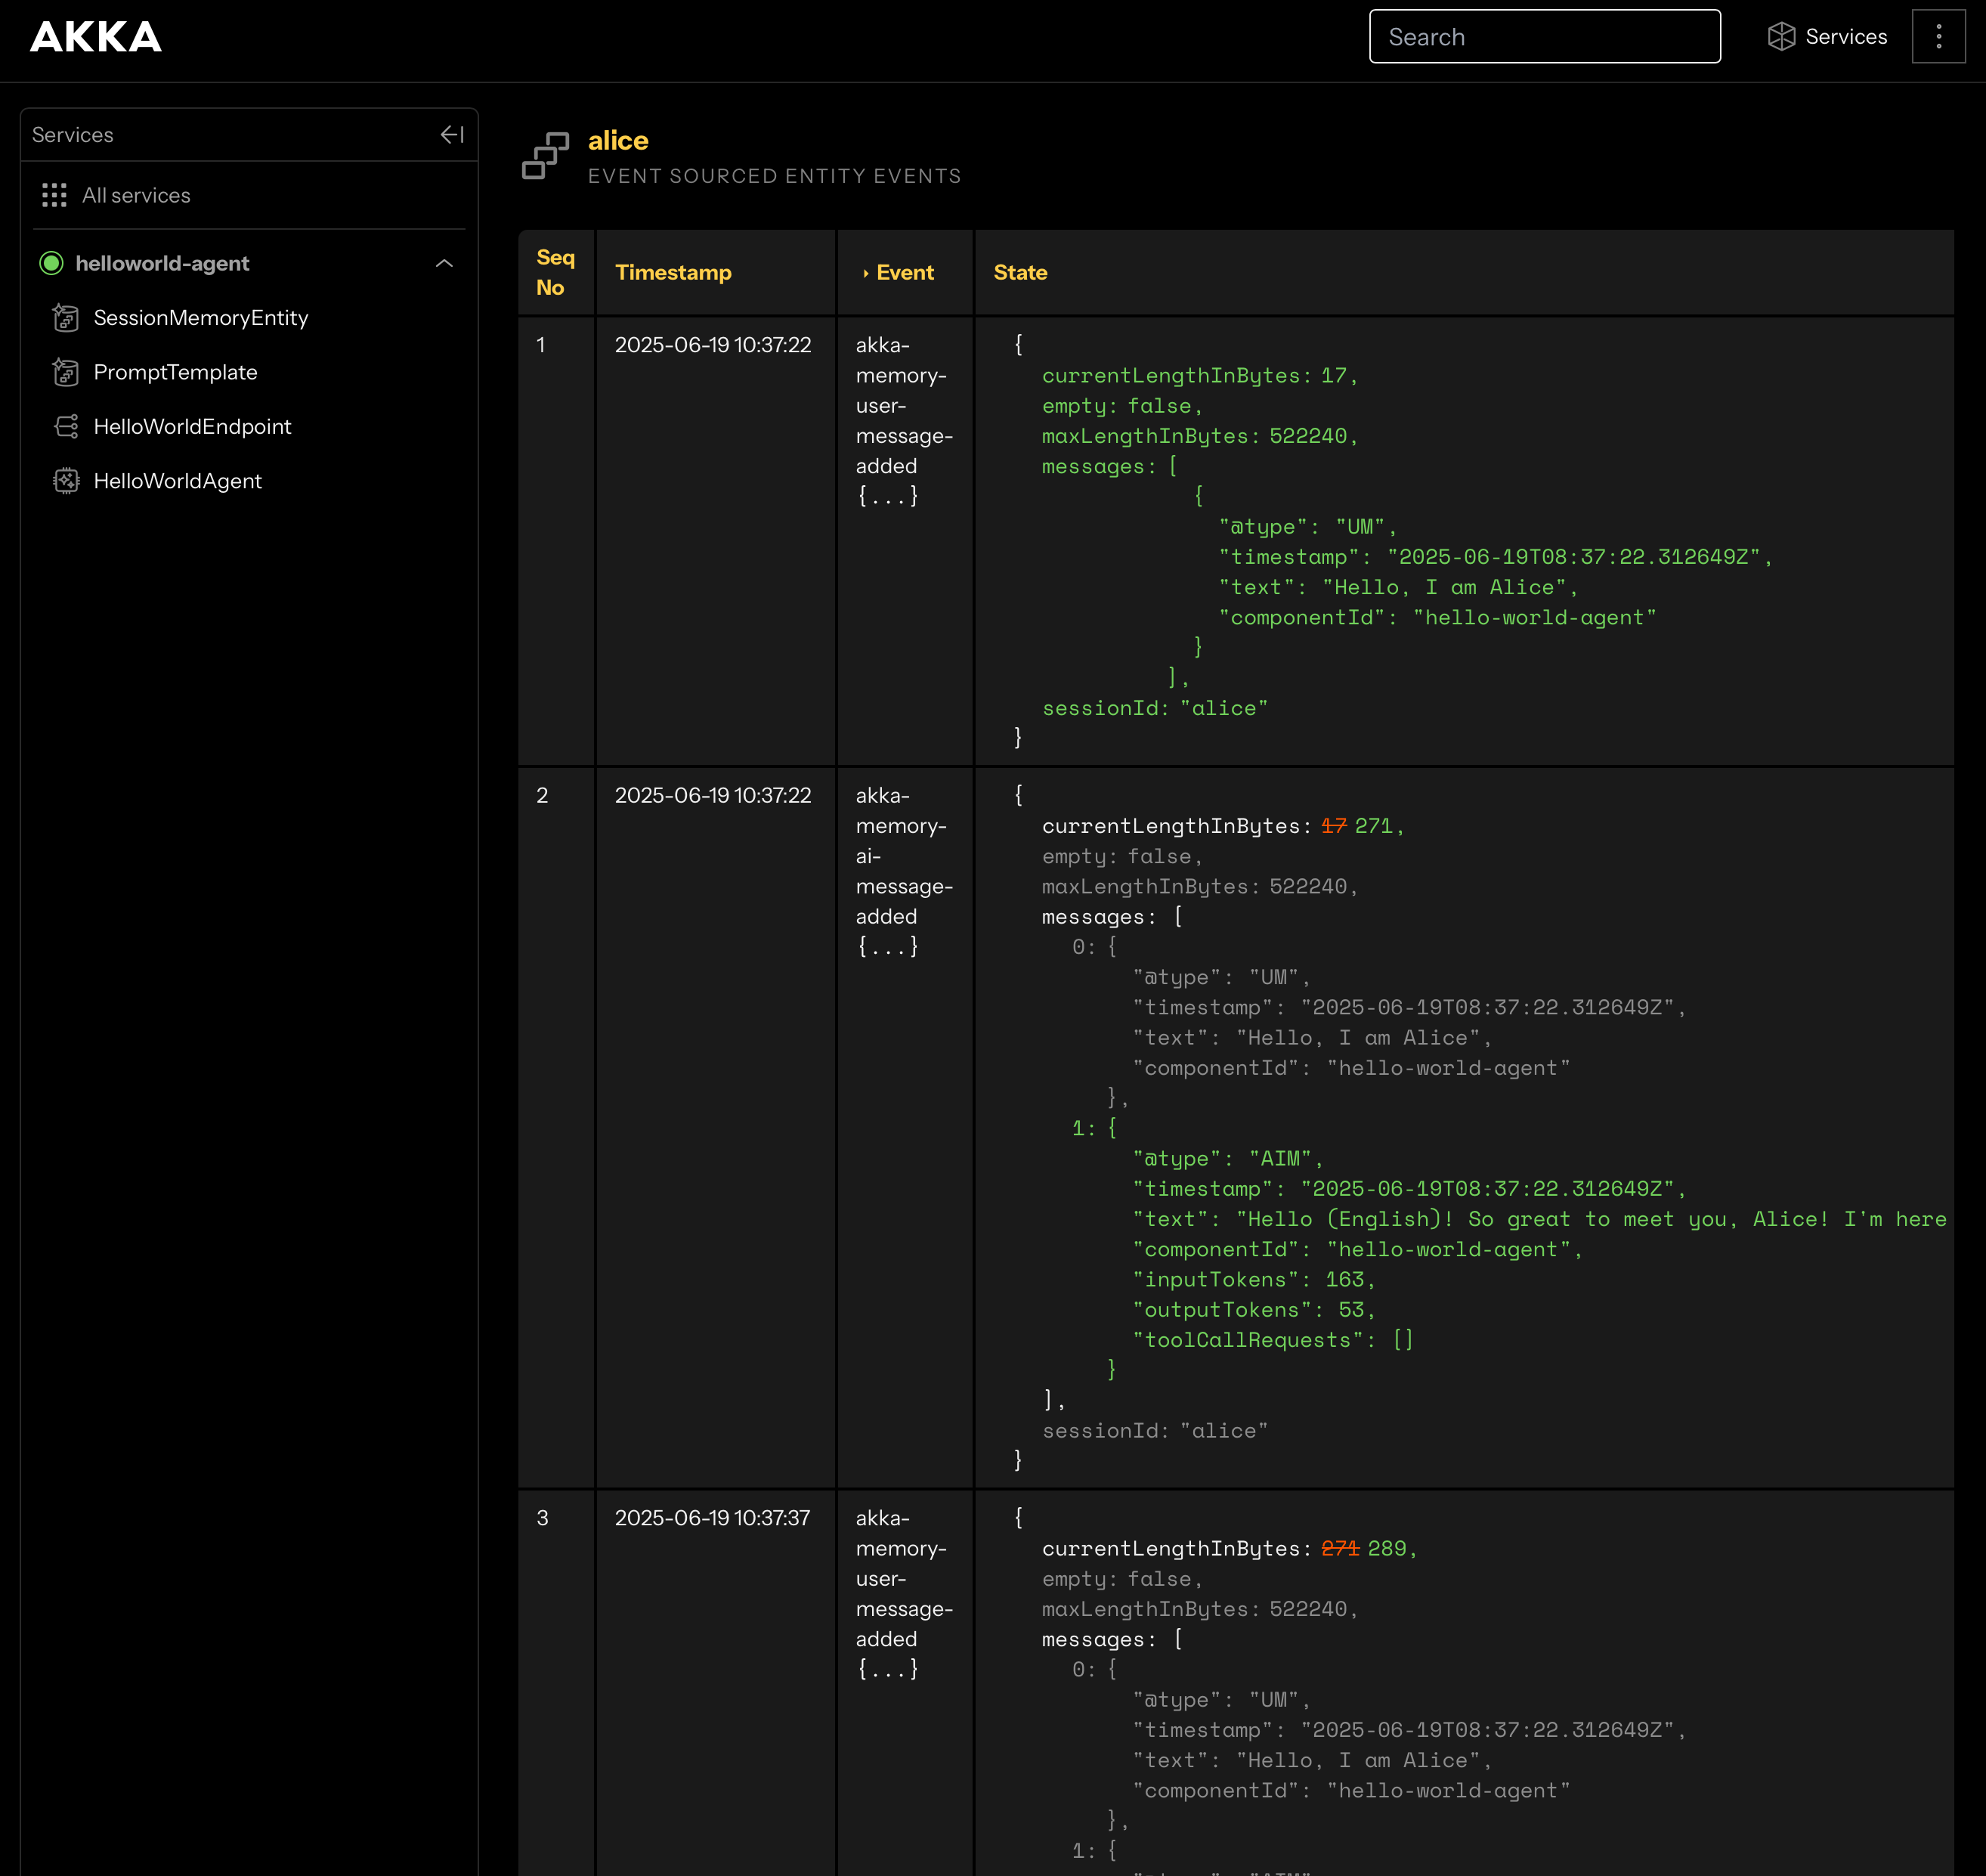The height and width of the screenshot is (1876, 1986).
Task: Click the SessionMemoryEntity entity icon
Action: (x=66, y=318)
